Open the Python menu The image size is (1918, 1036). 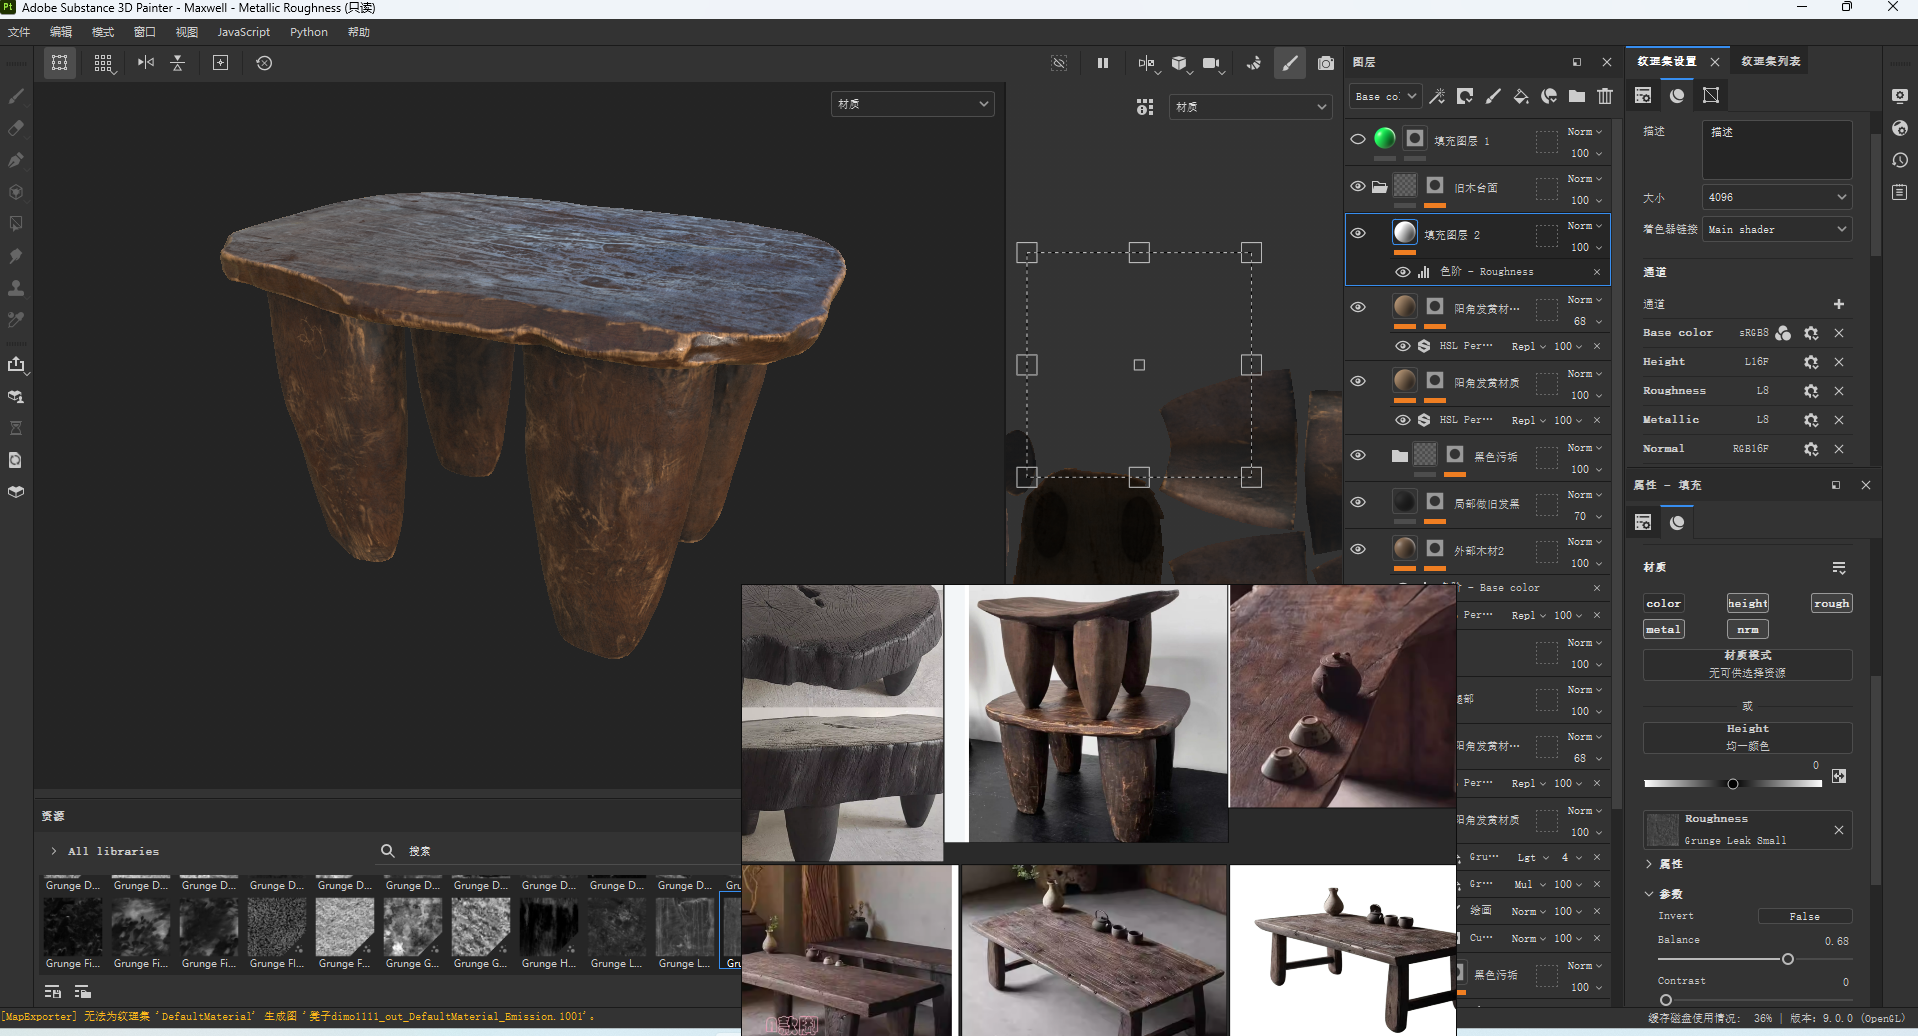[x=309, y=32]
